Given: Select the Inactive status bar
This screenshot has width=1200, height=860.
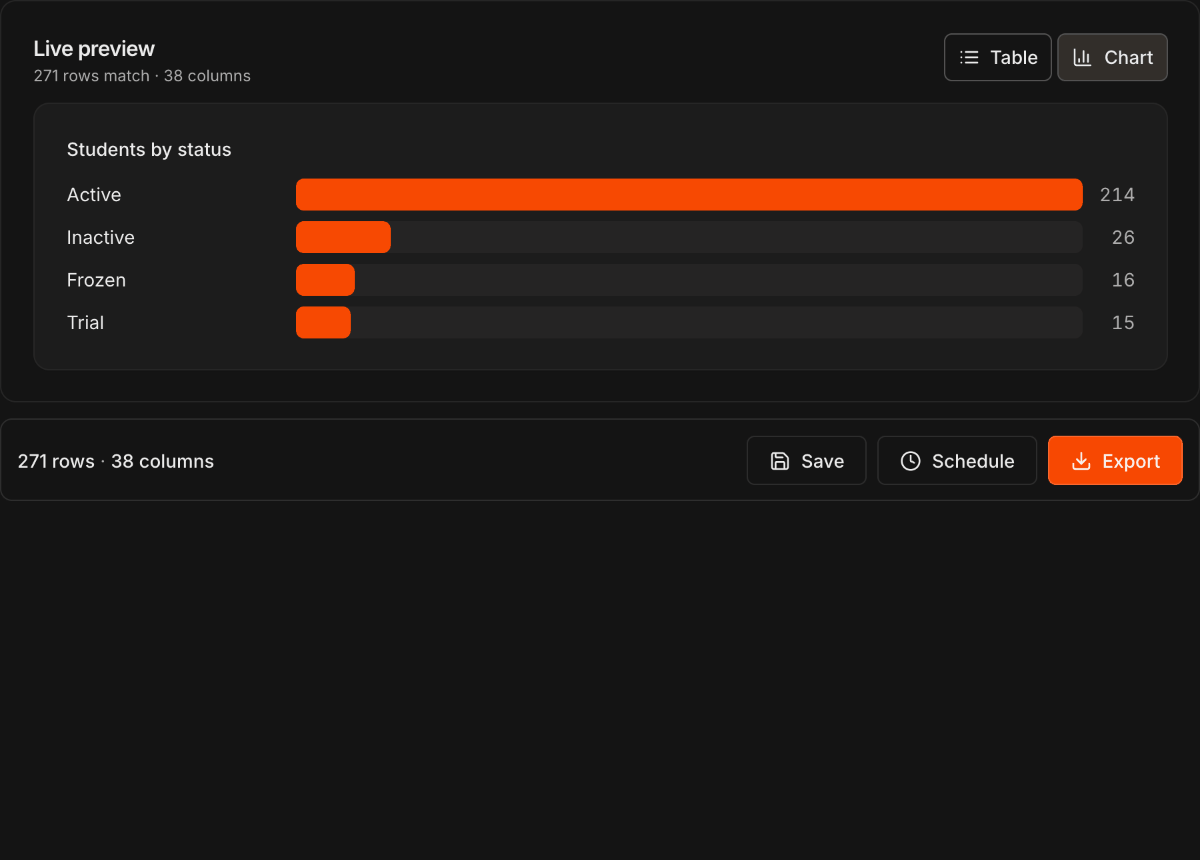Looking at the screenshot, I should [343, 237].
